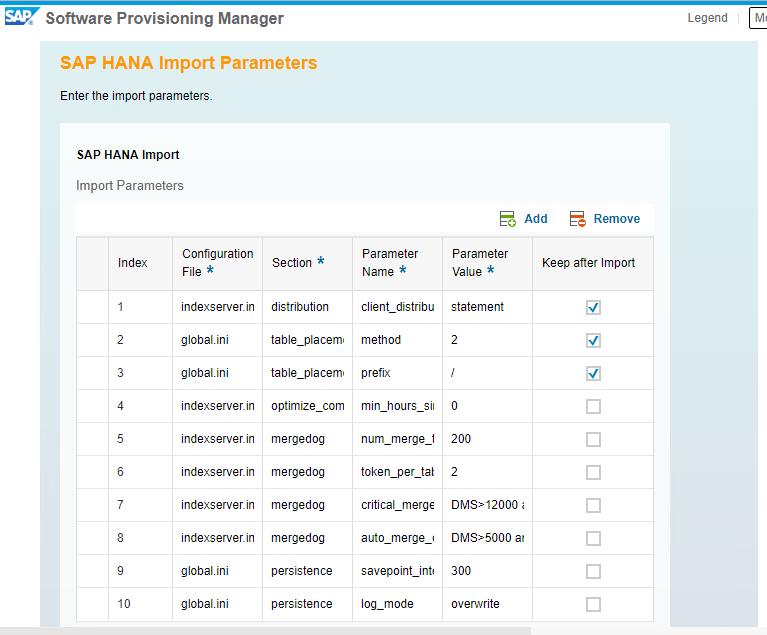Uncheck Keep after Import for row 1
This screenshot has width=767, height=635.
593,307
